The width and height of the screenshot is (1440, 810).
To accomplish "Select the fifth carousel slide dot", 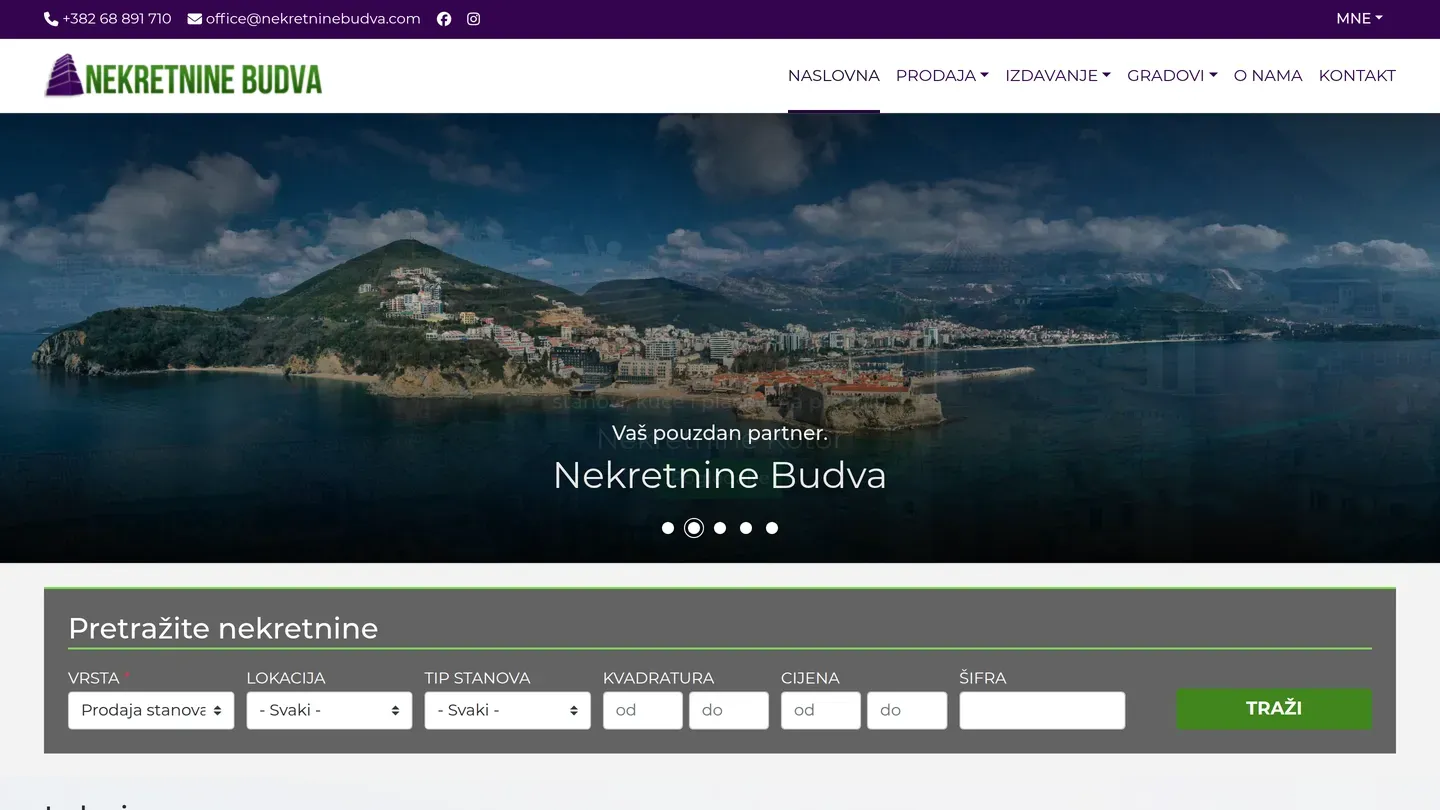I will click(x=772, y=528).
